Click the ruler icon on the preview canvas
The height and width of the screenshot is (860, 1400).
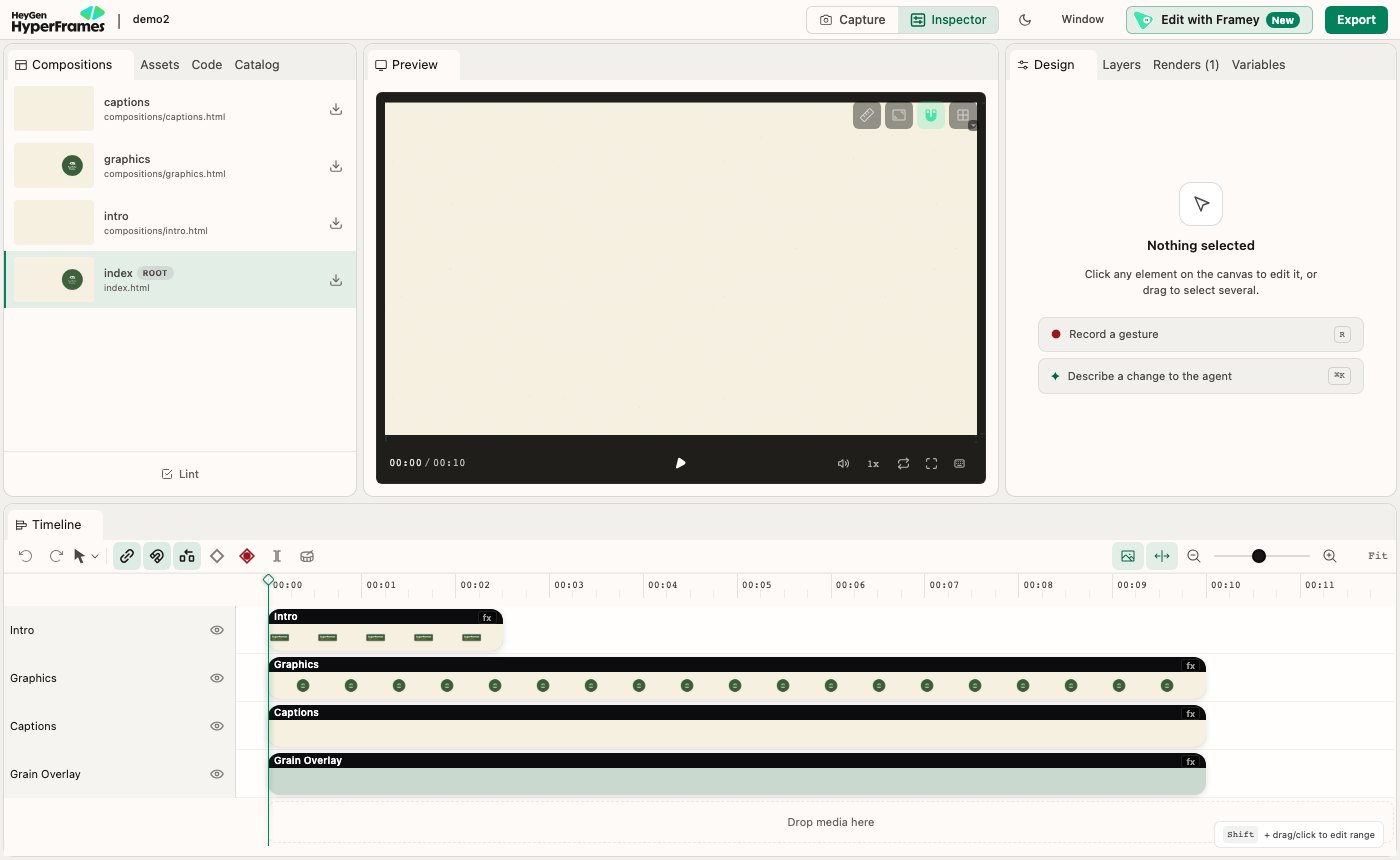[867, 115]
